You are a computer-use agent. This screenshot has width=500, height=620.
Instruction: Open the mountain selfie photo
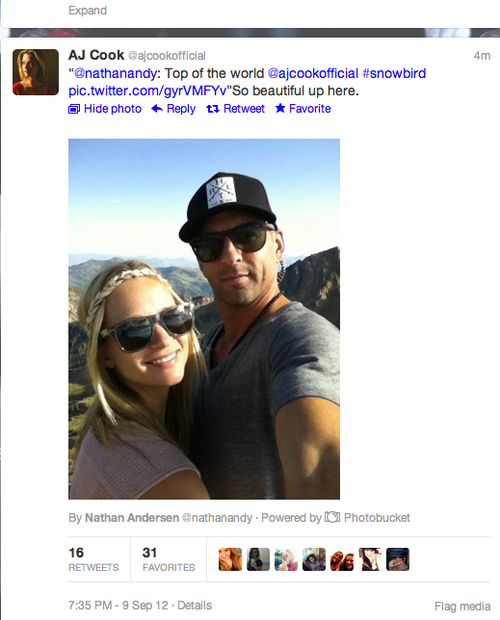point(204,319)
